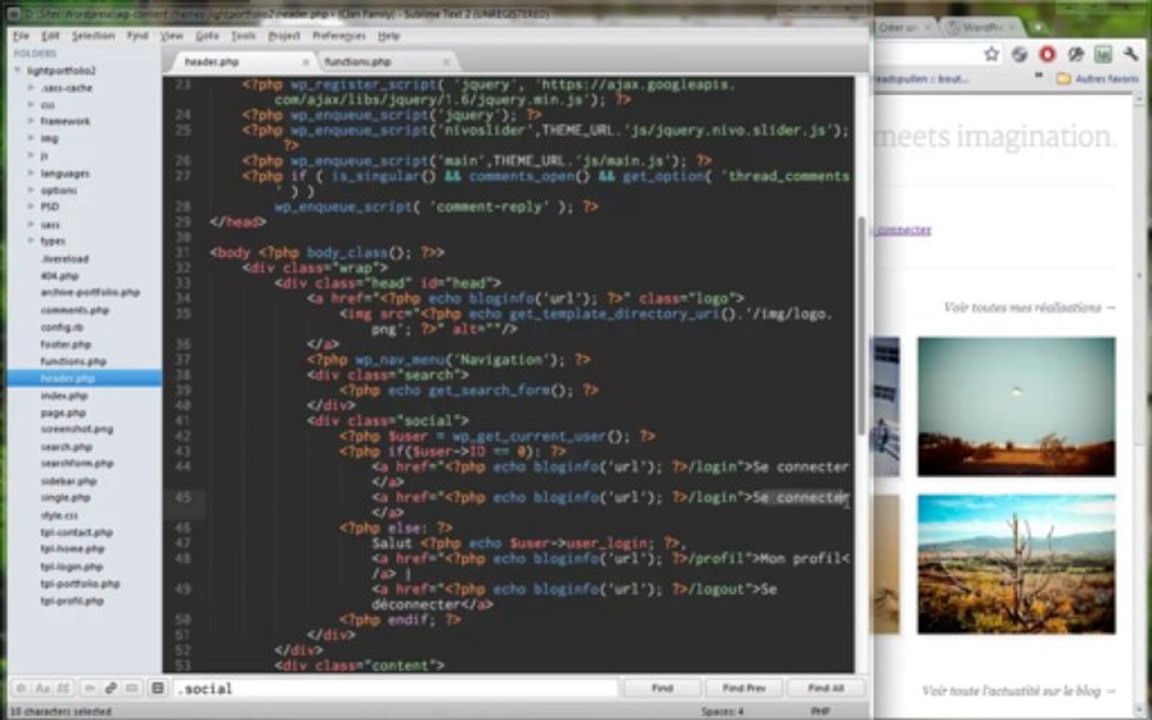The width and height of the screenshot is (1152, 720).
Task: Open the File menu
Action: click(x=21, y=35)
